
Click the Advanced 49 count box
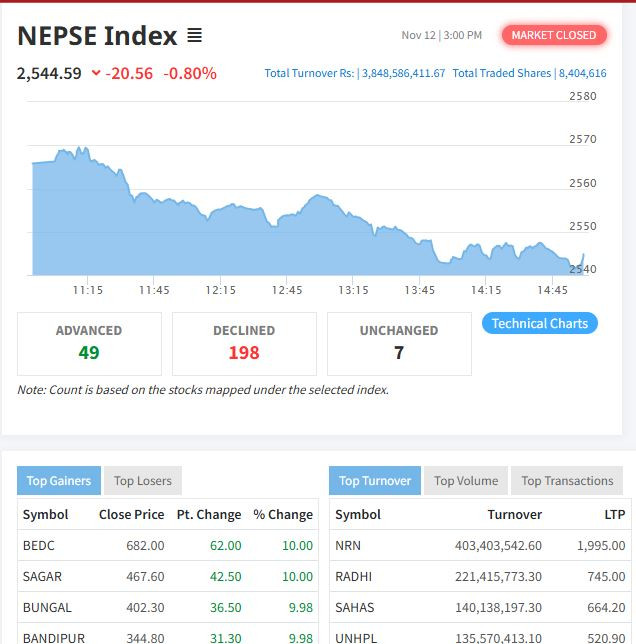pyautogui.click(x=89, y=343)
